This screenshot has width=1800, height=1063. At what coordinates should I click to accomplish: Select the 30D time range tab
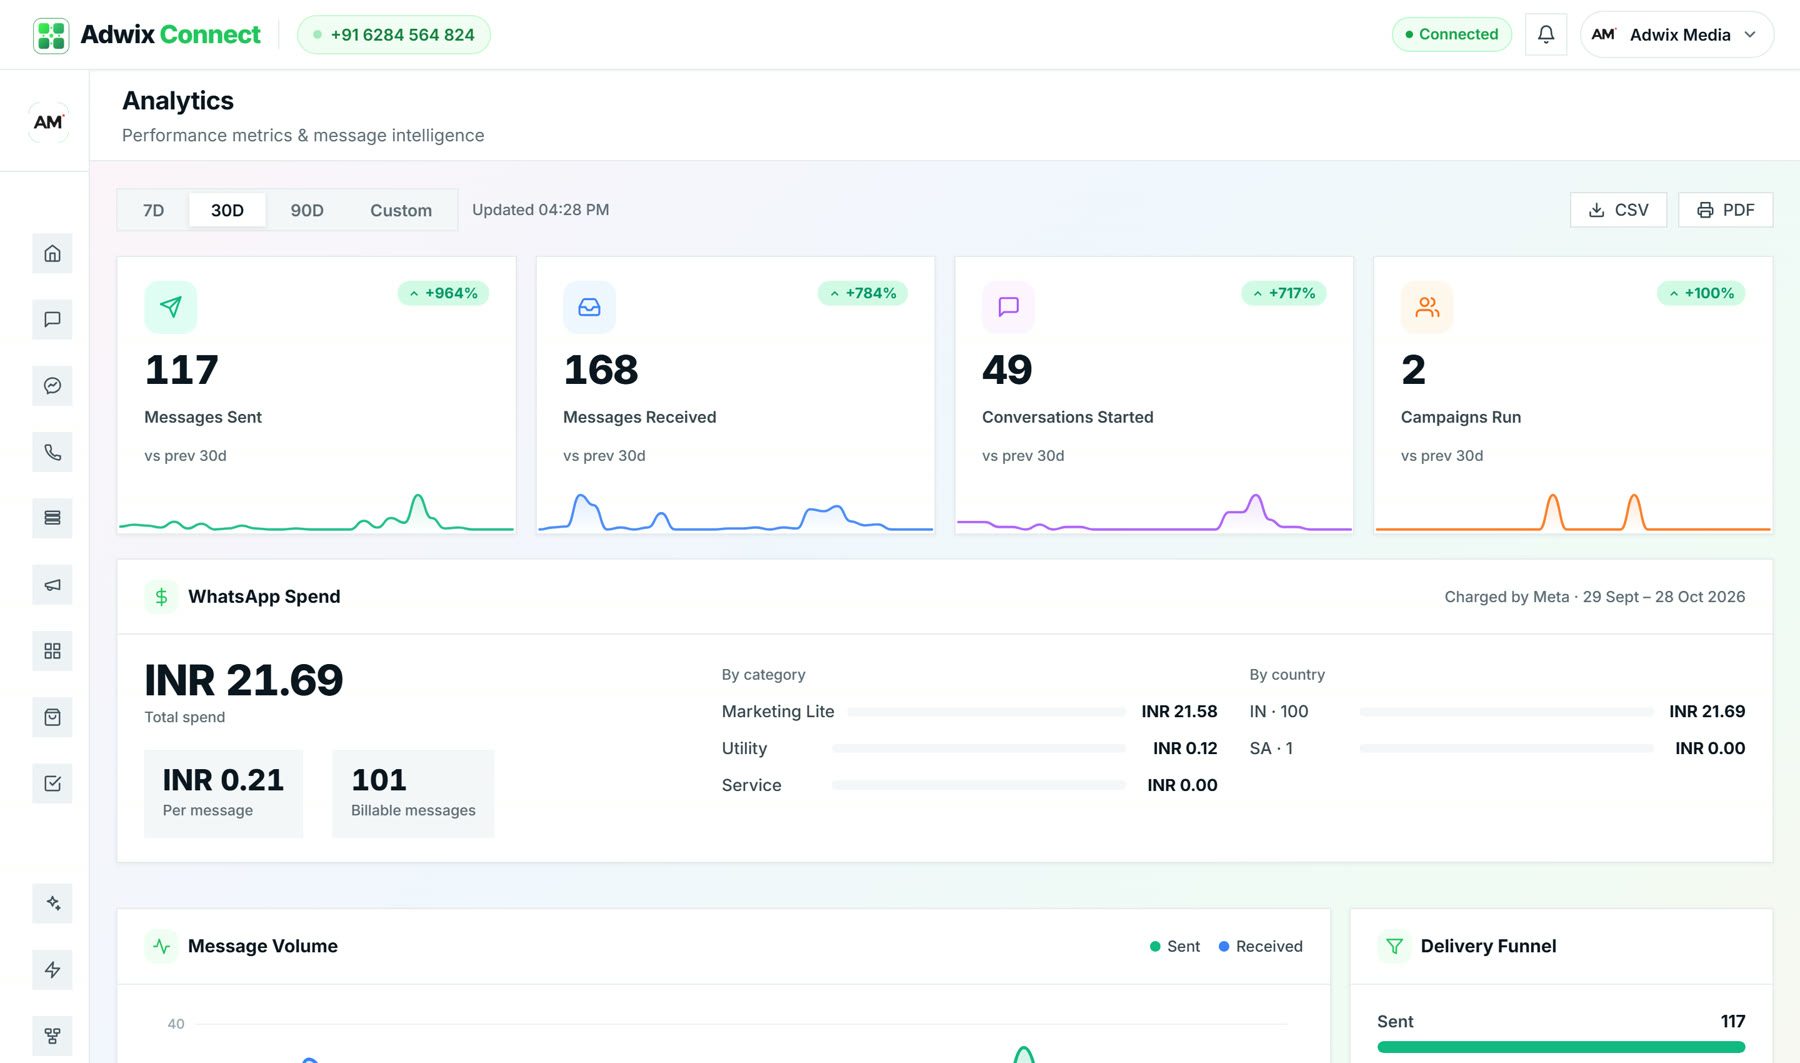(227, 210)
